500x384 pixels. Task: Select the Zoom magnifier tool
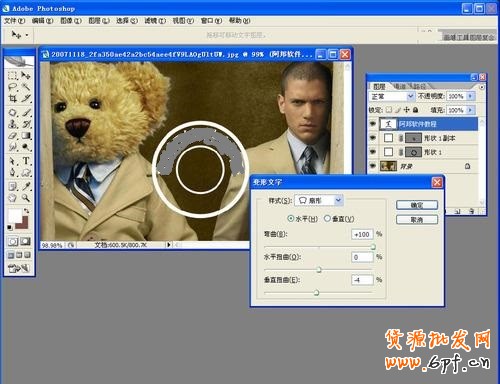(x=26, y=198)
